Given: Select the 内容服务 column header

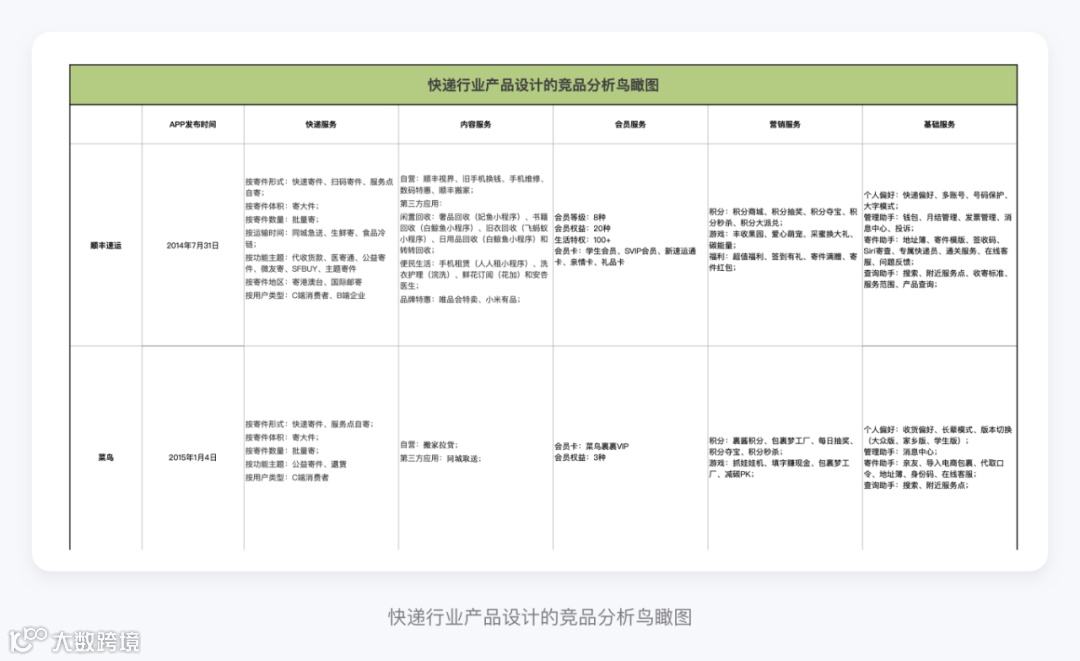Looking at the screenshot, I should point(475,125).
